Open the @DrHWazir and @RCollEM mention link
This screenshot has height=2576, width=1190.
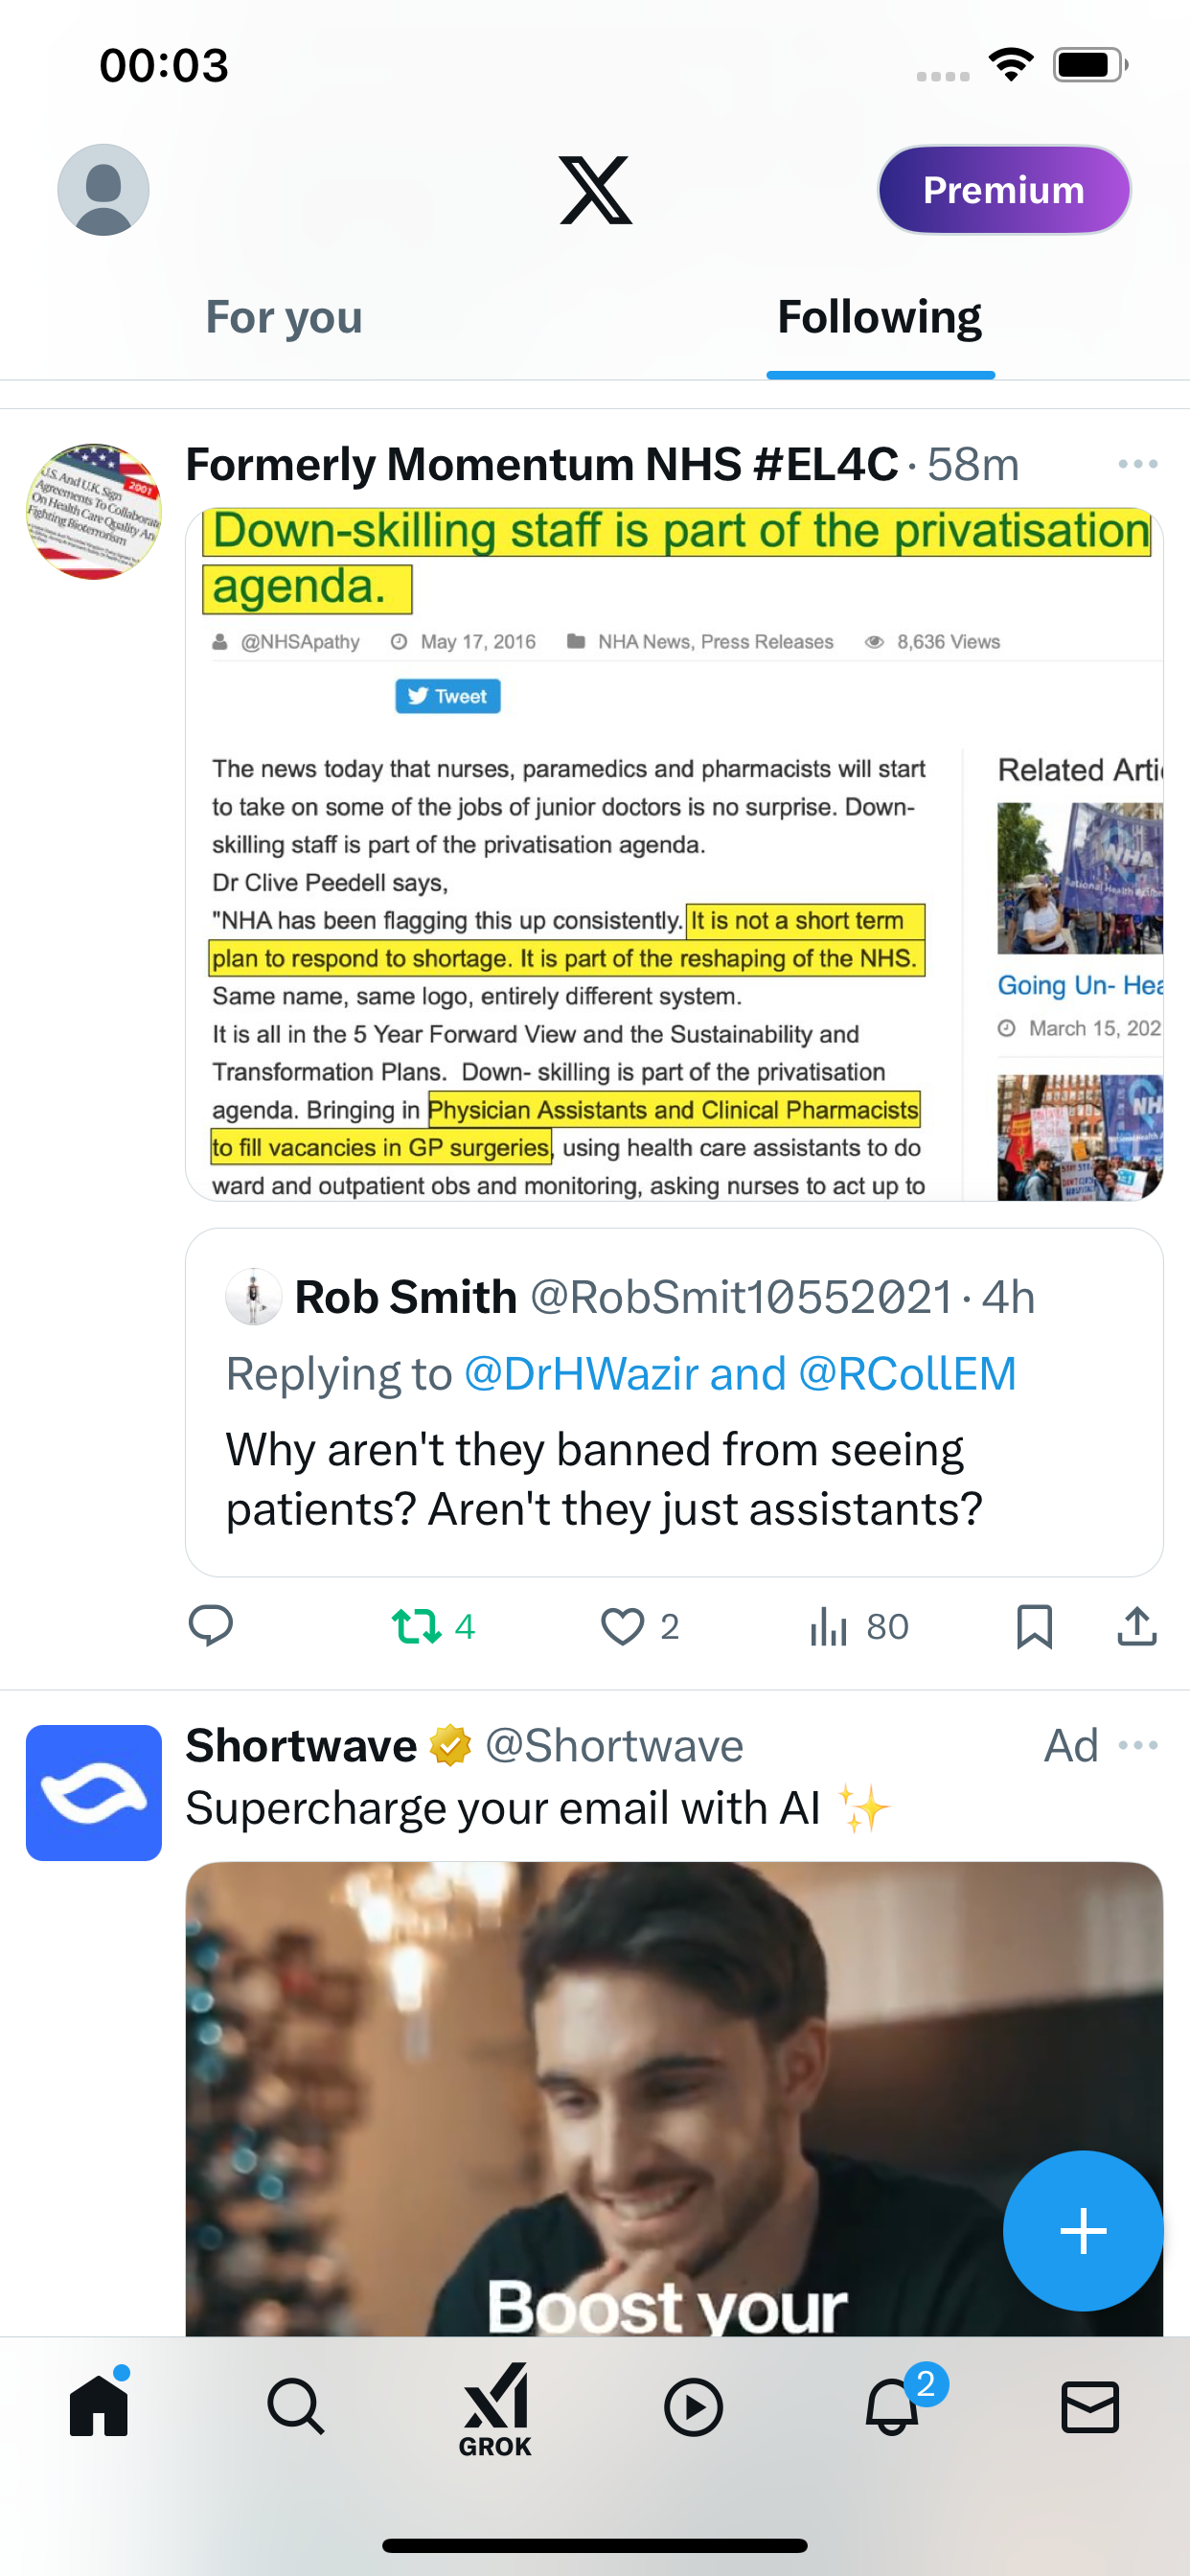(x=740, y=1374)
